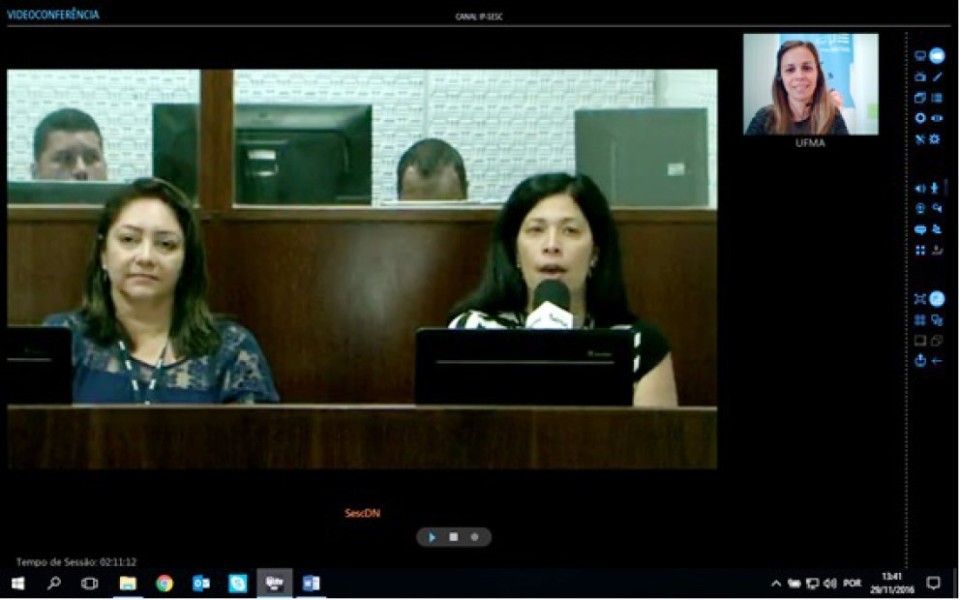
Task: Click the participant icon beside chat bubble
Action: (937, 230)
